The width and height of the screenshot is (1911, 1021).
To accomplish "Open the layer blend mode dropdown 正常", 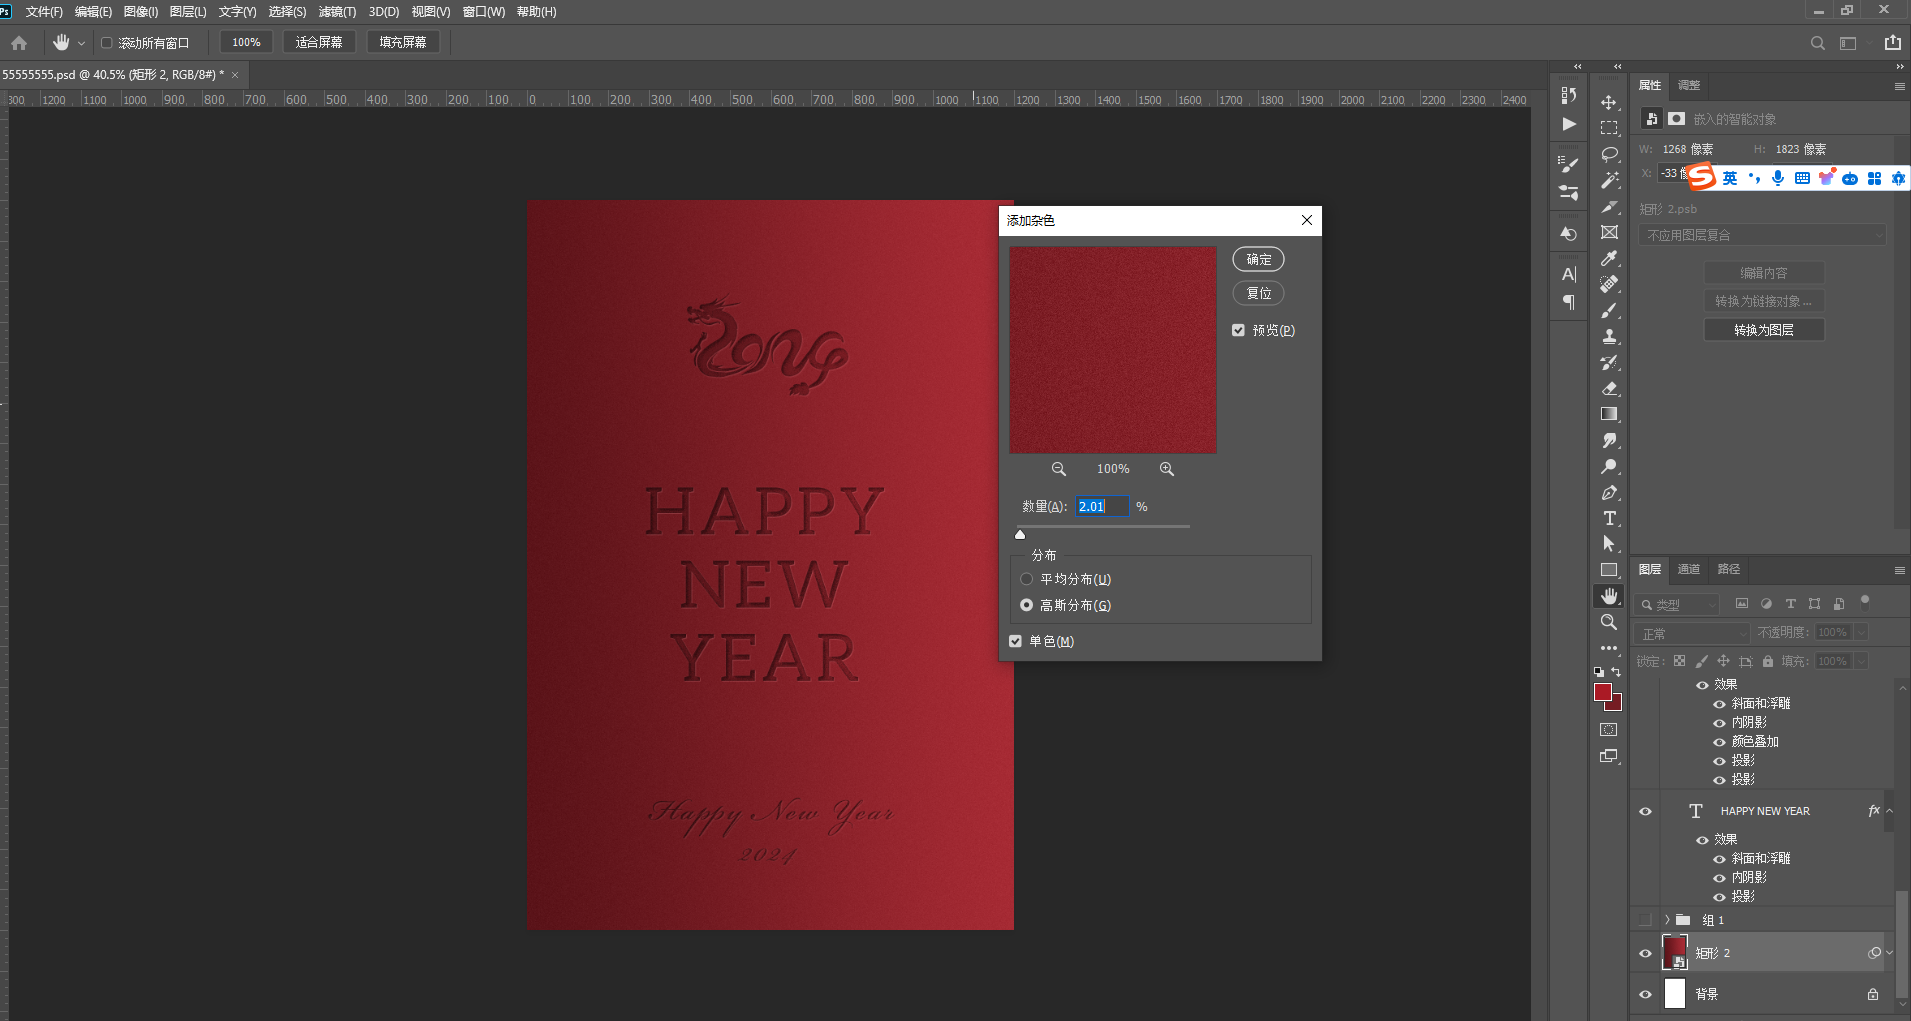I will pyautogui.click(x=1693, y=634).
